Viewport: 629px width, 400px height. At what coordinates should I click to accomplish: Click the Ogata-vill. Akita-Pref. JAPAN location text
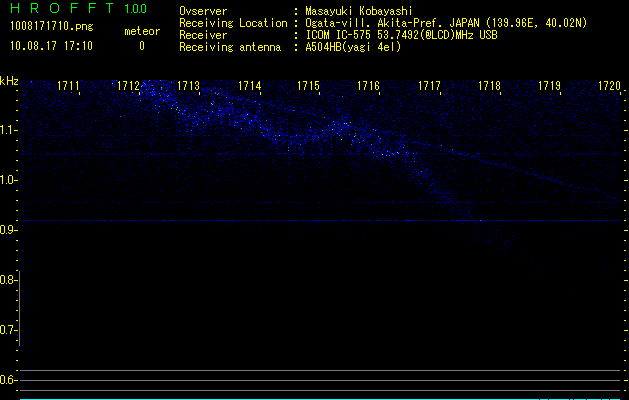(x=446, y=23)
